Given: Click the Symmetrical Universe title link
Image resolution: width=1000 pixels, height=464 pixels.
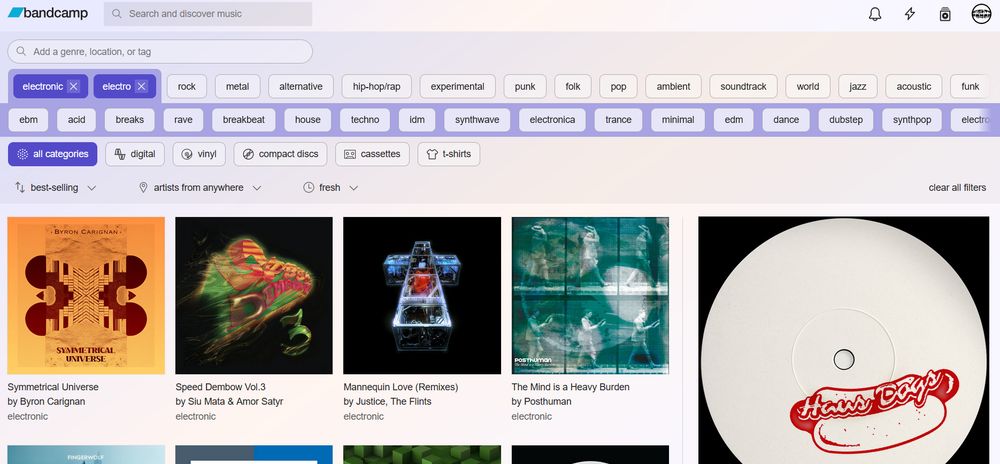Looking at the screenshot, I should pyautogui.click(x=53, y=387).
